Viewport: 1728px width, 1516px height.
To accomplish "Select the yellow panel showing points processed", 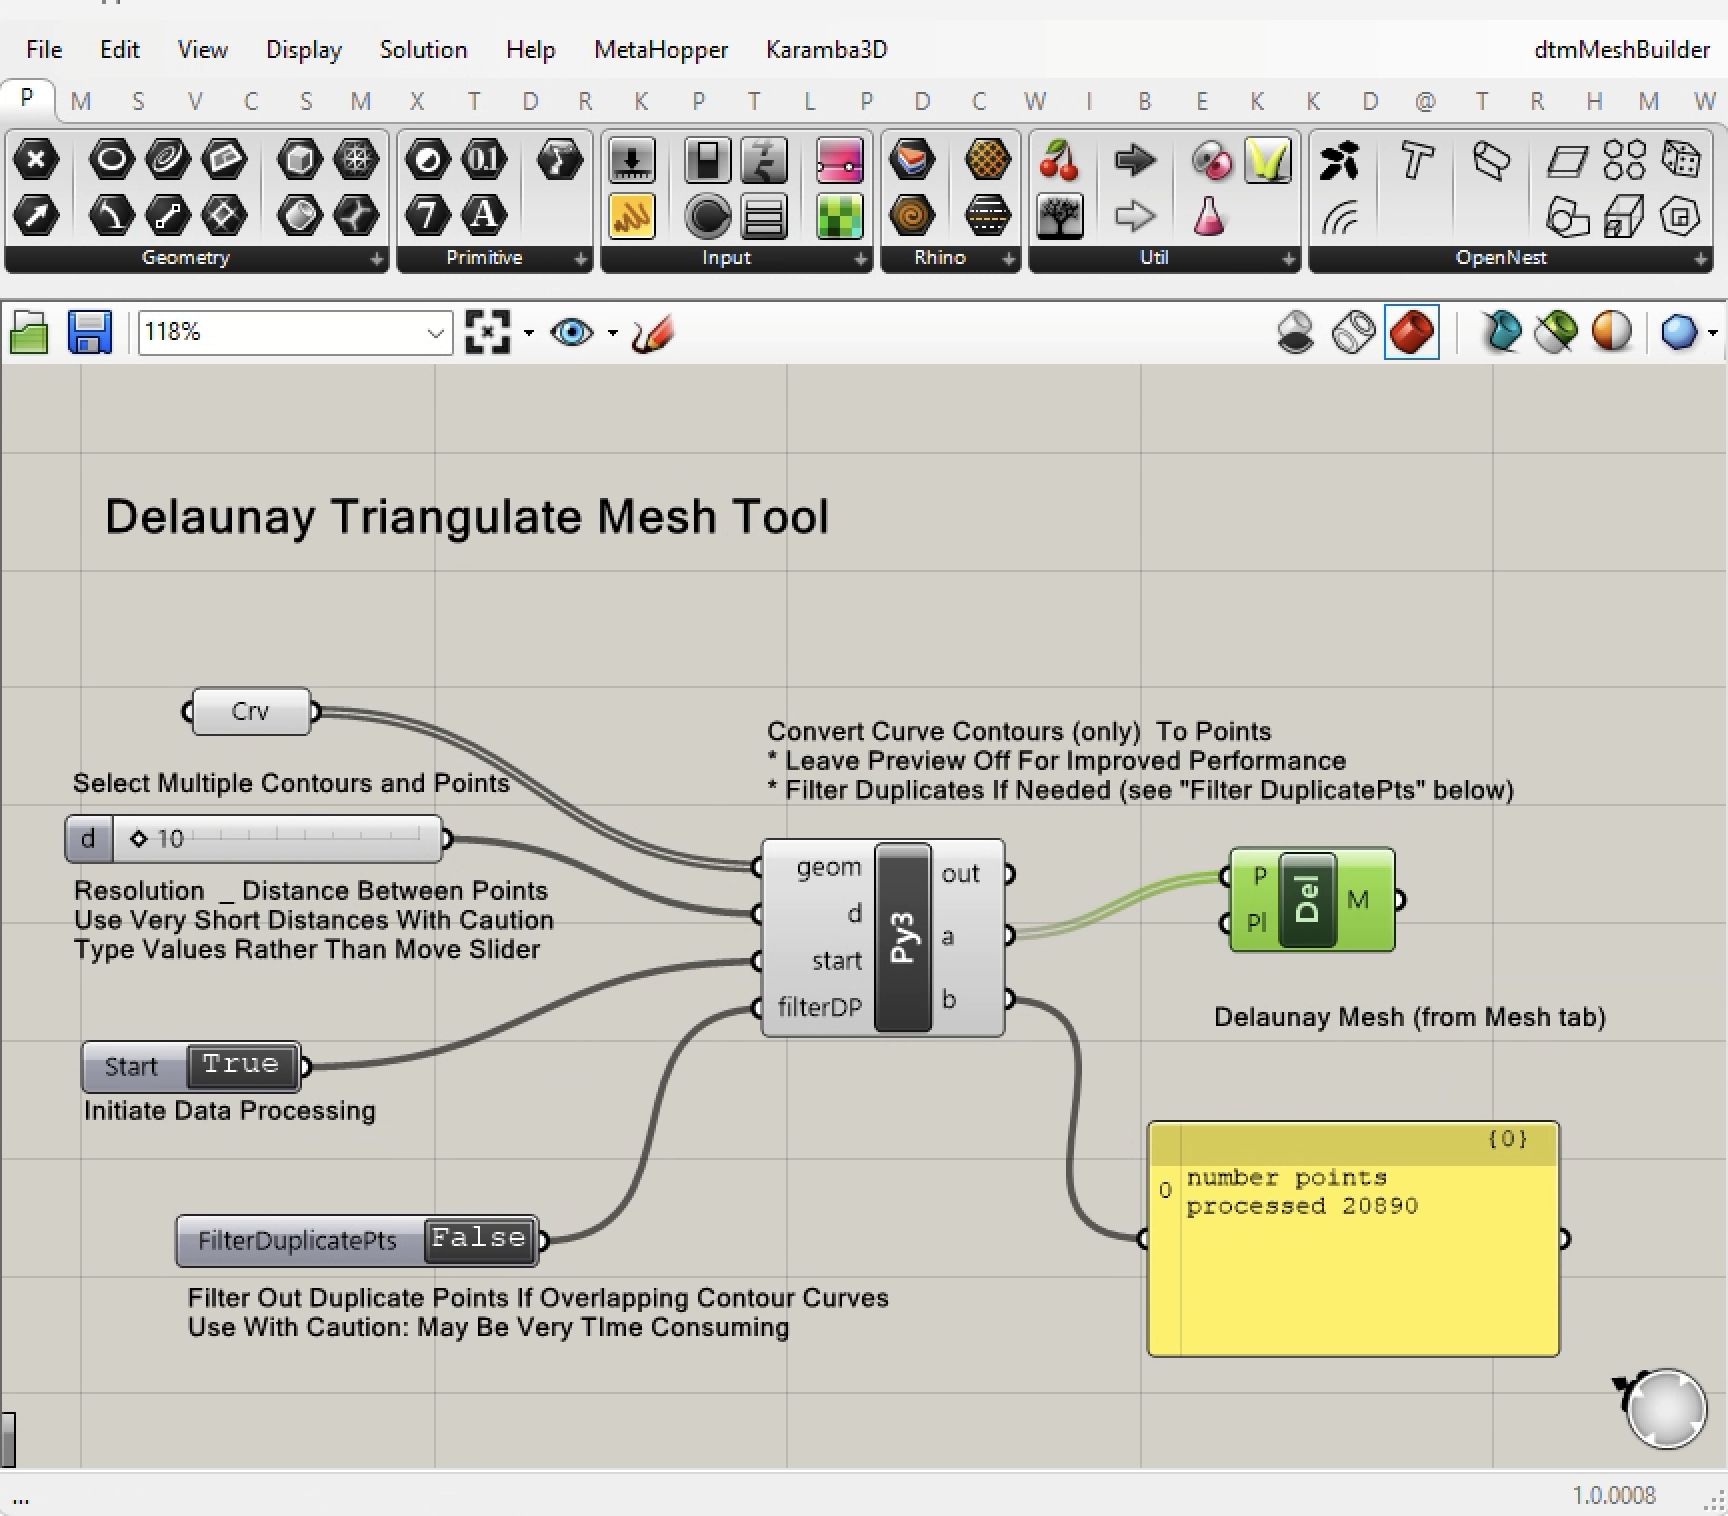I will [x=1353, y=1260].
